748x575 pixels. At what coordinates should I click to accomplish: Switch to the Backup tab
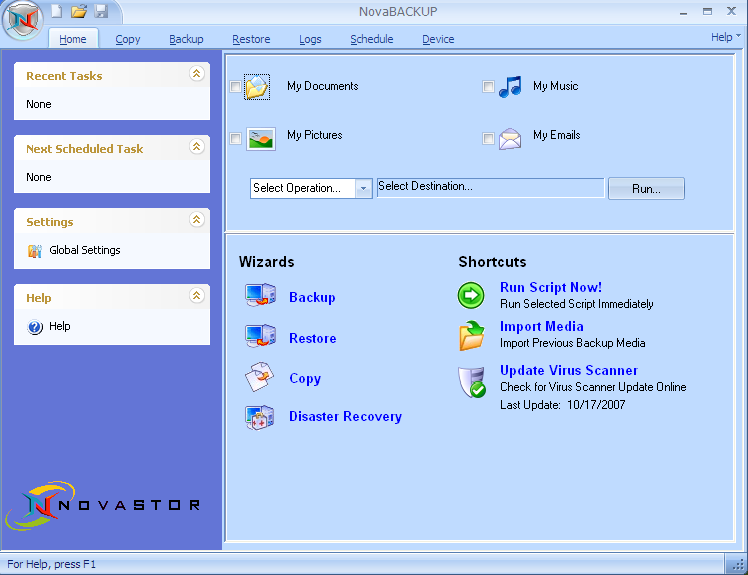pos(186,39)
